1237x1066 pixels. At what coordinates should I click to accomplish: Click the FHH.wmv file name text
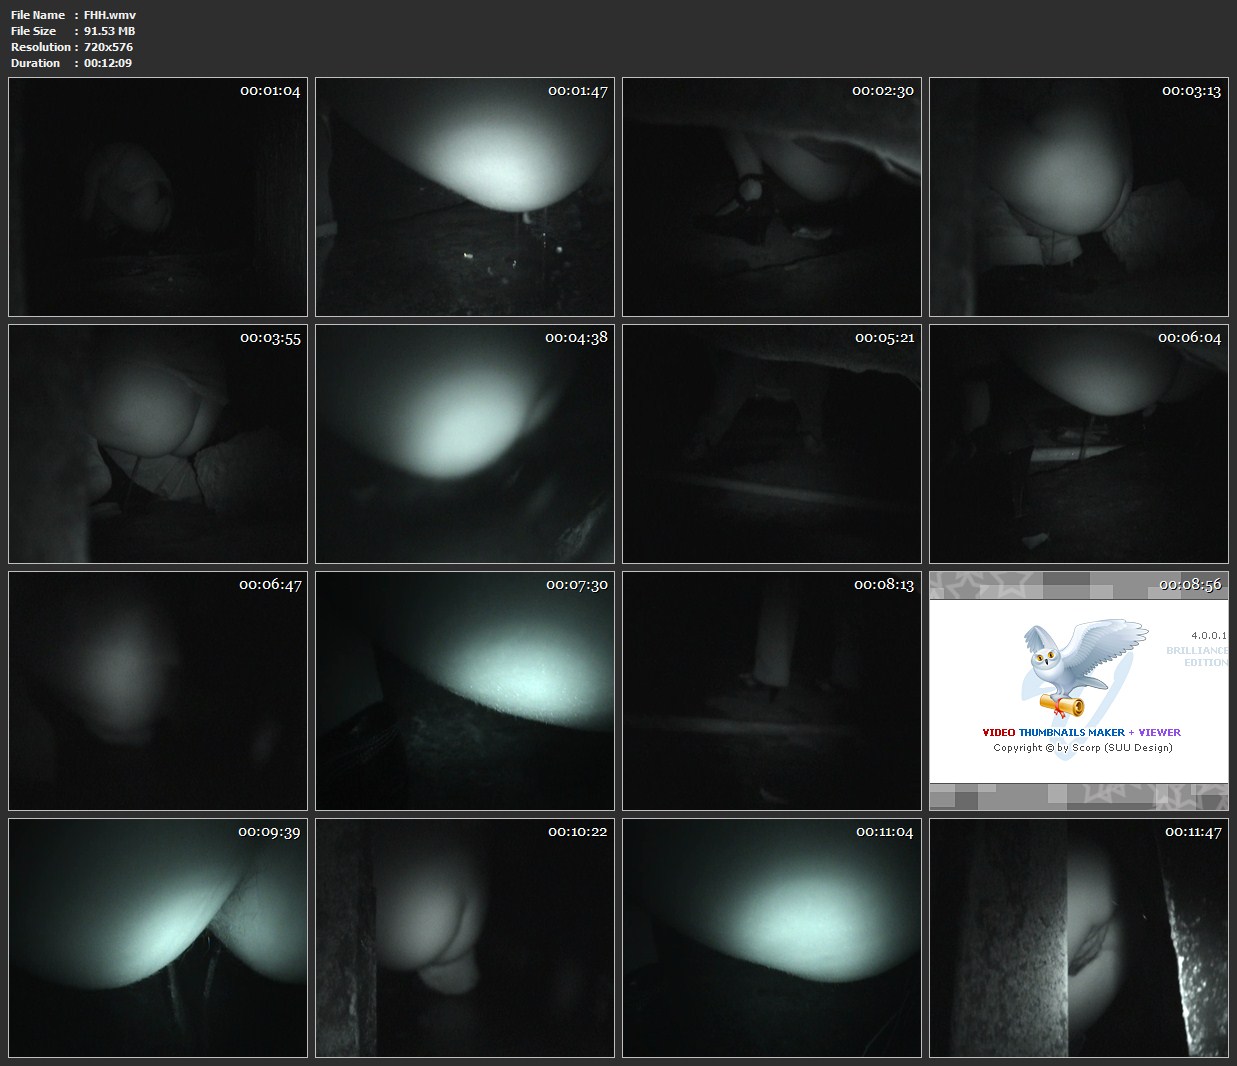[110, 15]
